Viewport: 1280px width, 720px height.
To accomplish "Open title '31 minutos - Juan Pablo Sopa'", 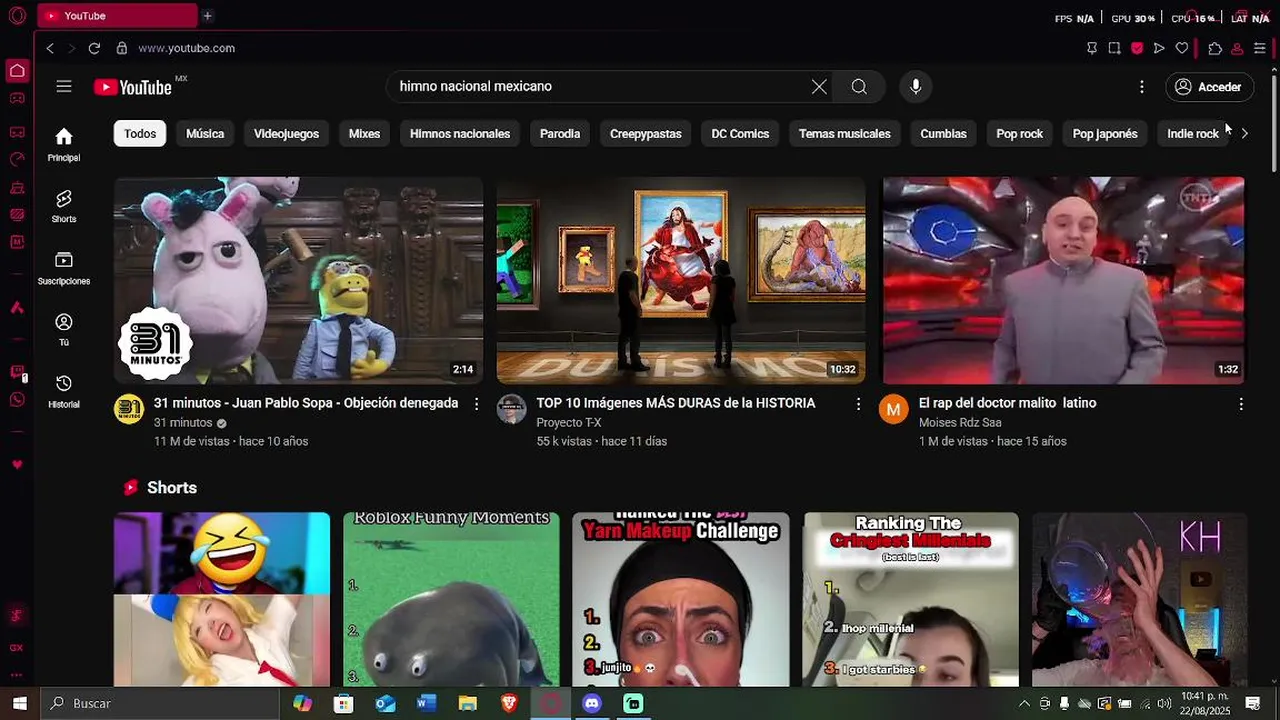I will click(305, 403).
